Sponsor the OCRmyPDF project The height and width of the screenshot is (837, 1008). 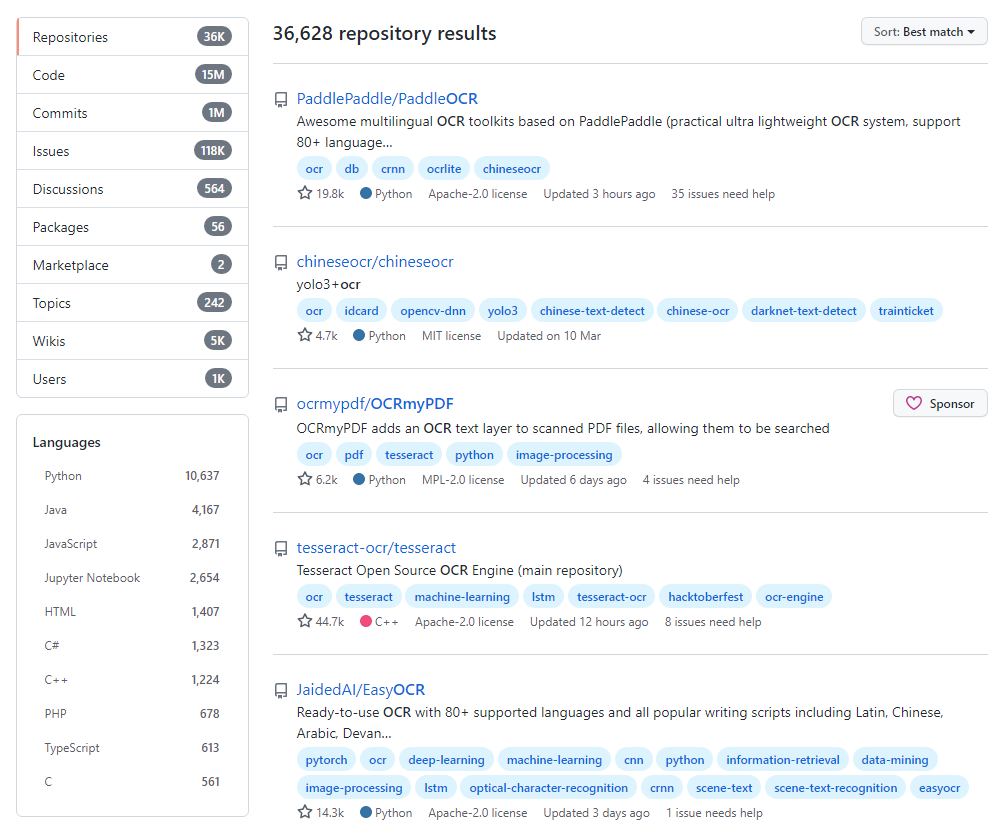point(940,404)
